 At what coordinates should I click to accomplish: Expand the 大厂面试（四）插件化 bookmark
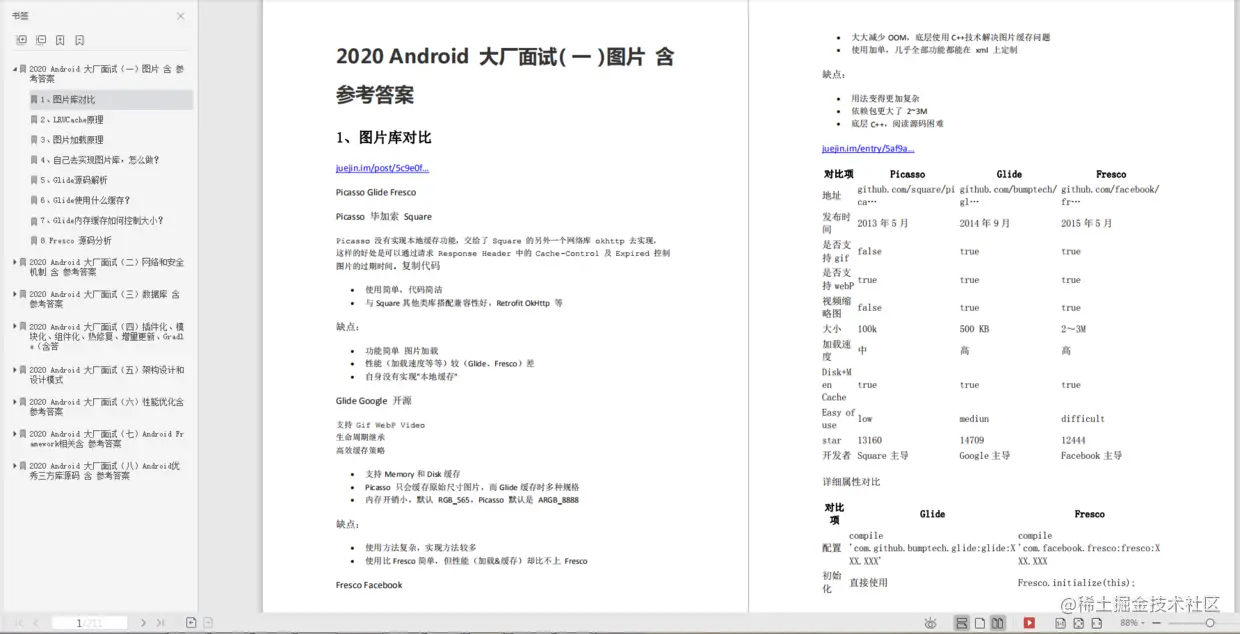(x=15, y=326)
